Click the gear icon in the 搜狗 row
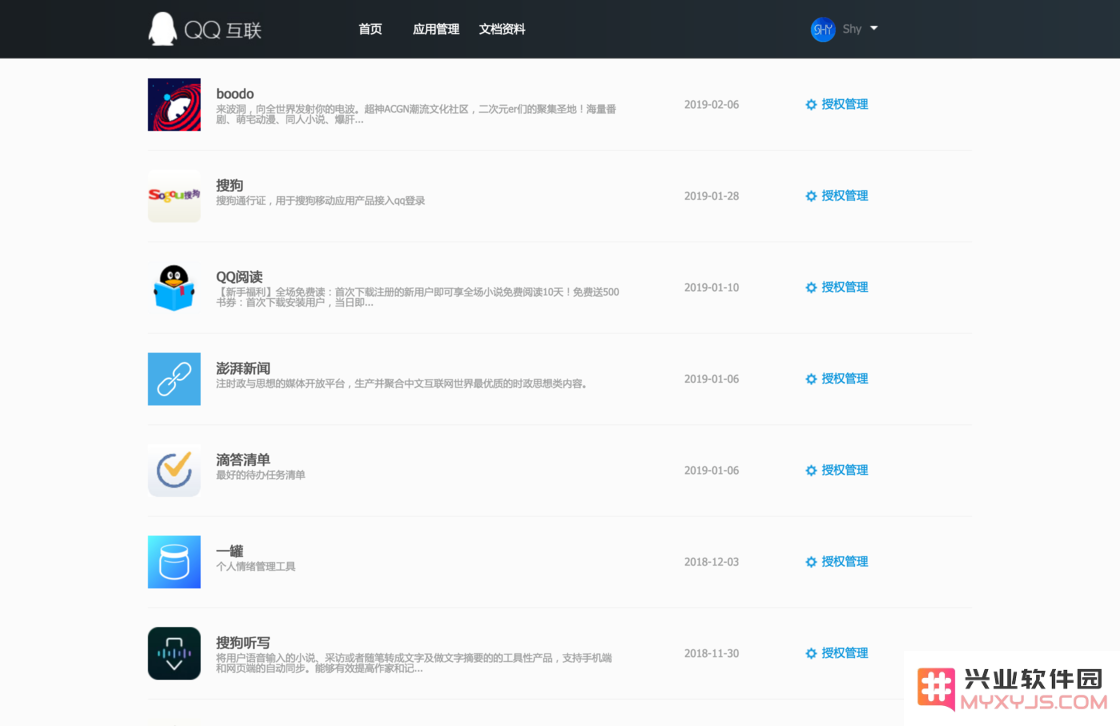 [x=811, y=196]
